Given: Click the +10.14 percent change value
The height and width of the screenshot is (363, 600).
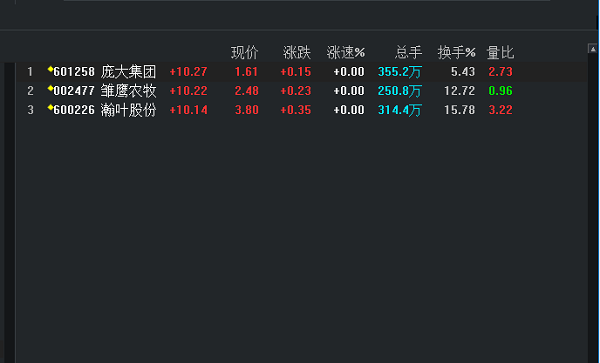Looking at the screenshot, I should pyautogui.click(x=188, y=110).
